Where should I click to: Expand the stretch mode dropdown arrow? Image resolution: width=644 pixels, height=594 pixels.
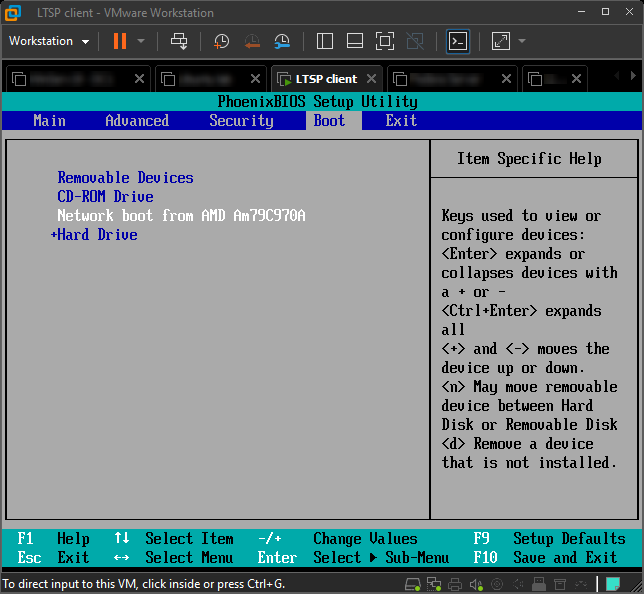tap(522, 41)
